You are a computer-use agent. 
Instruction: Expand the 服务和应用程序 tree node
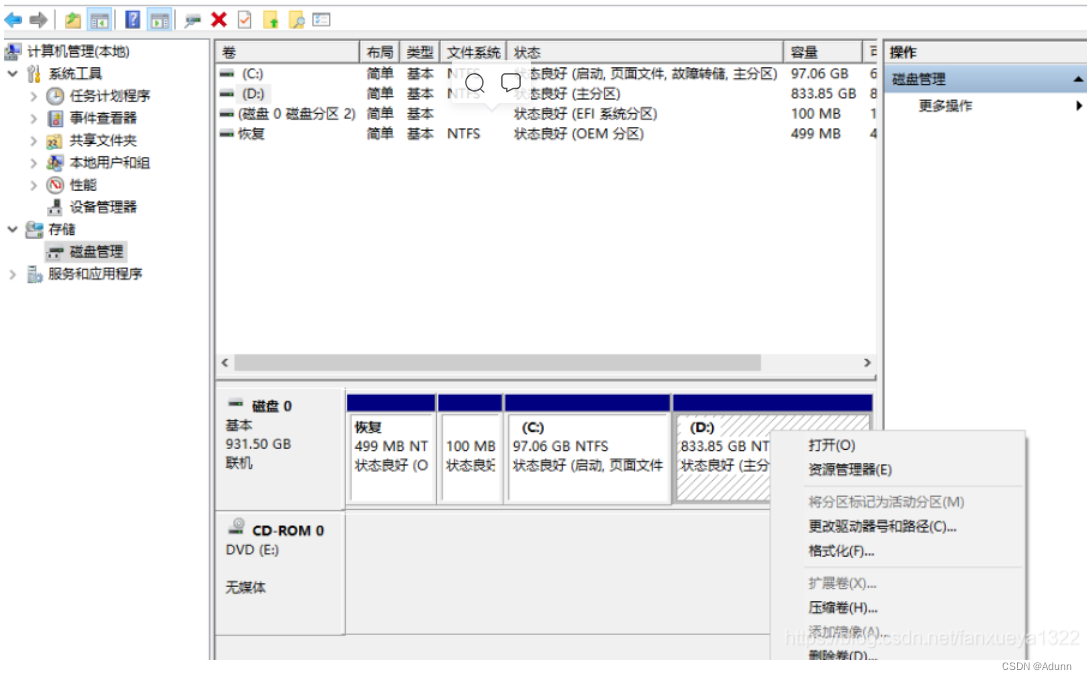point(12,274)
